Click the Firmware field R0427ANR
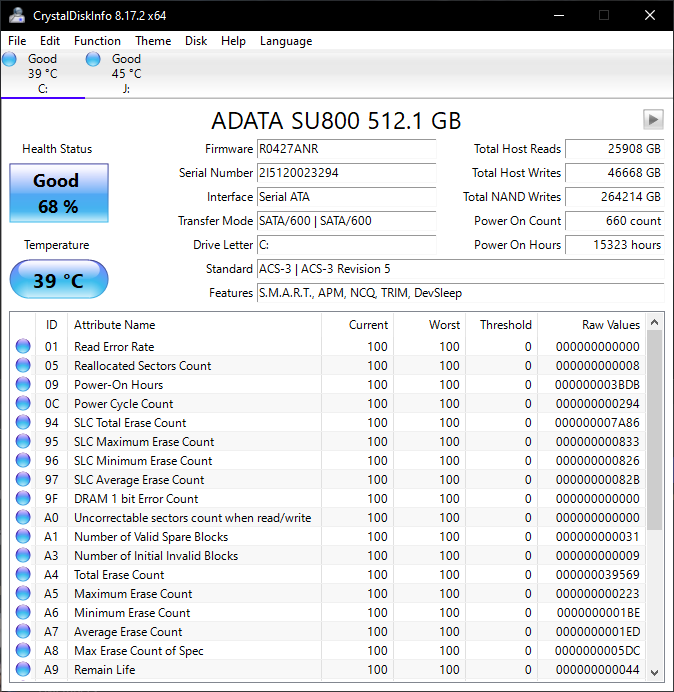Image resolution: width=674 pixels, height=692 pixels. click(x=346, y=149)
